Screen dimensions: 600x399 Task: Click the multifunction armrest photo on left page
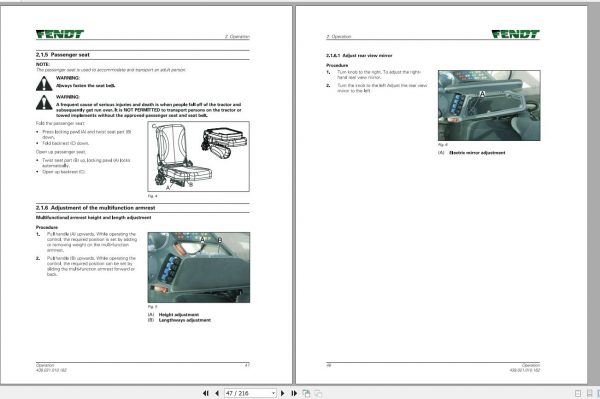199,267
